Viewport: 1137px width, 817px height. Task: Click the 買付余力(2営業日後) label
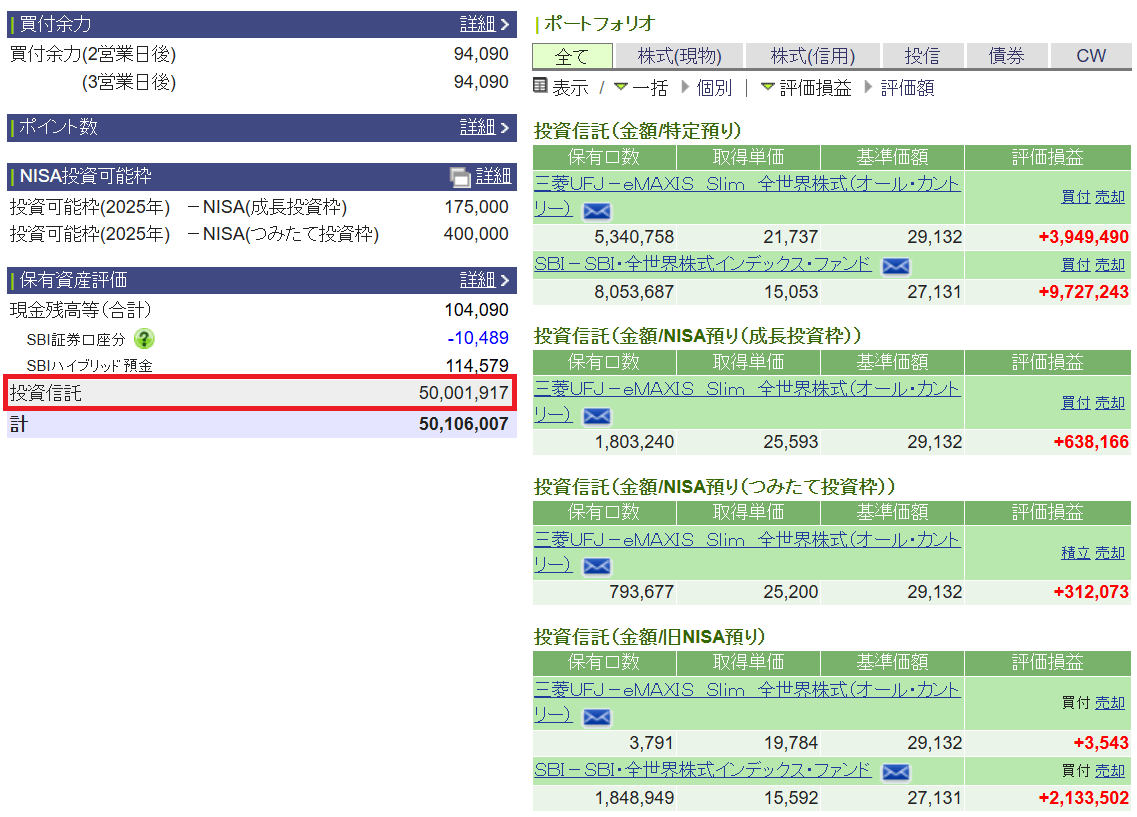pos(93,54)
